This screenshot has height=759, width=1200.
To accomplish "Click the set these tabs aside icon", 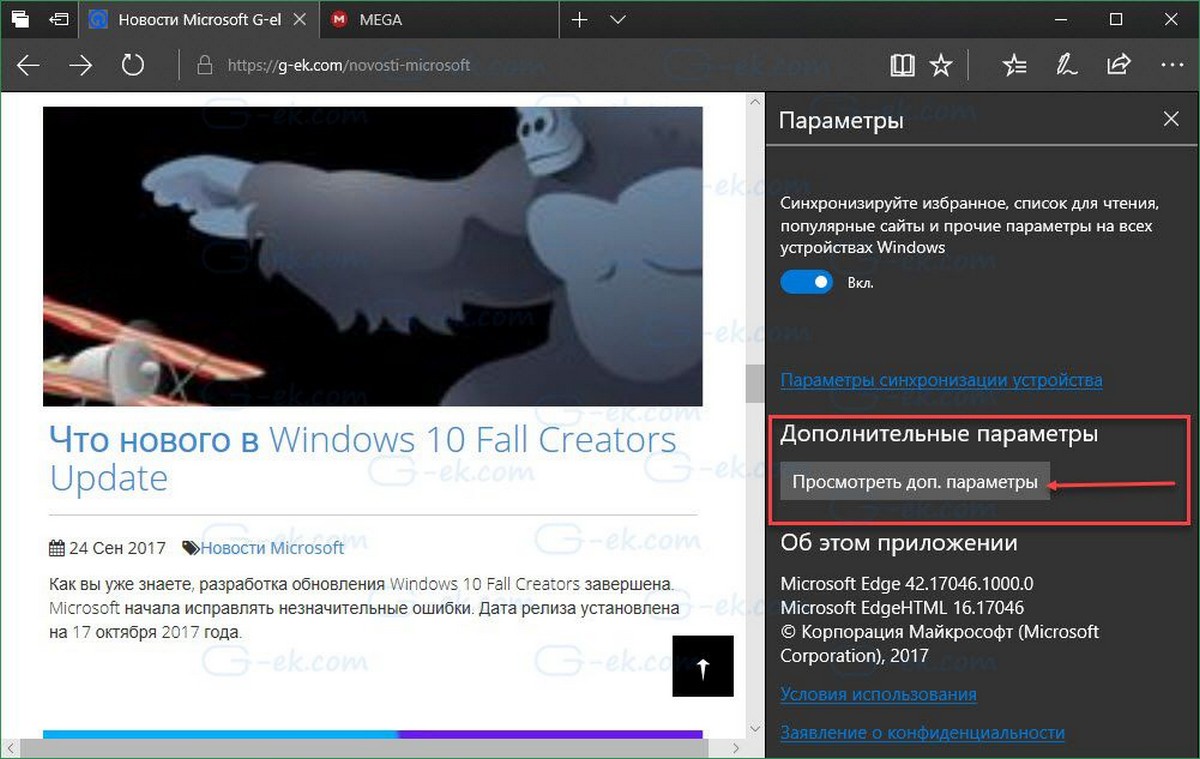I will [x=59, y=19].
